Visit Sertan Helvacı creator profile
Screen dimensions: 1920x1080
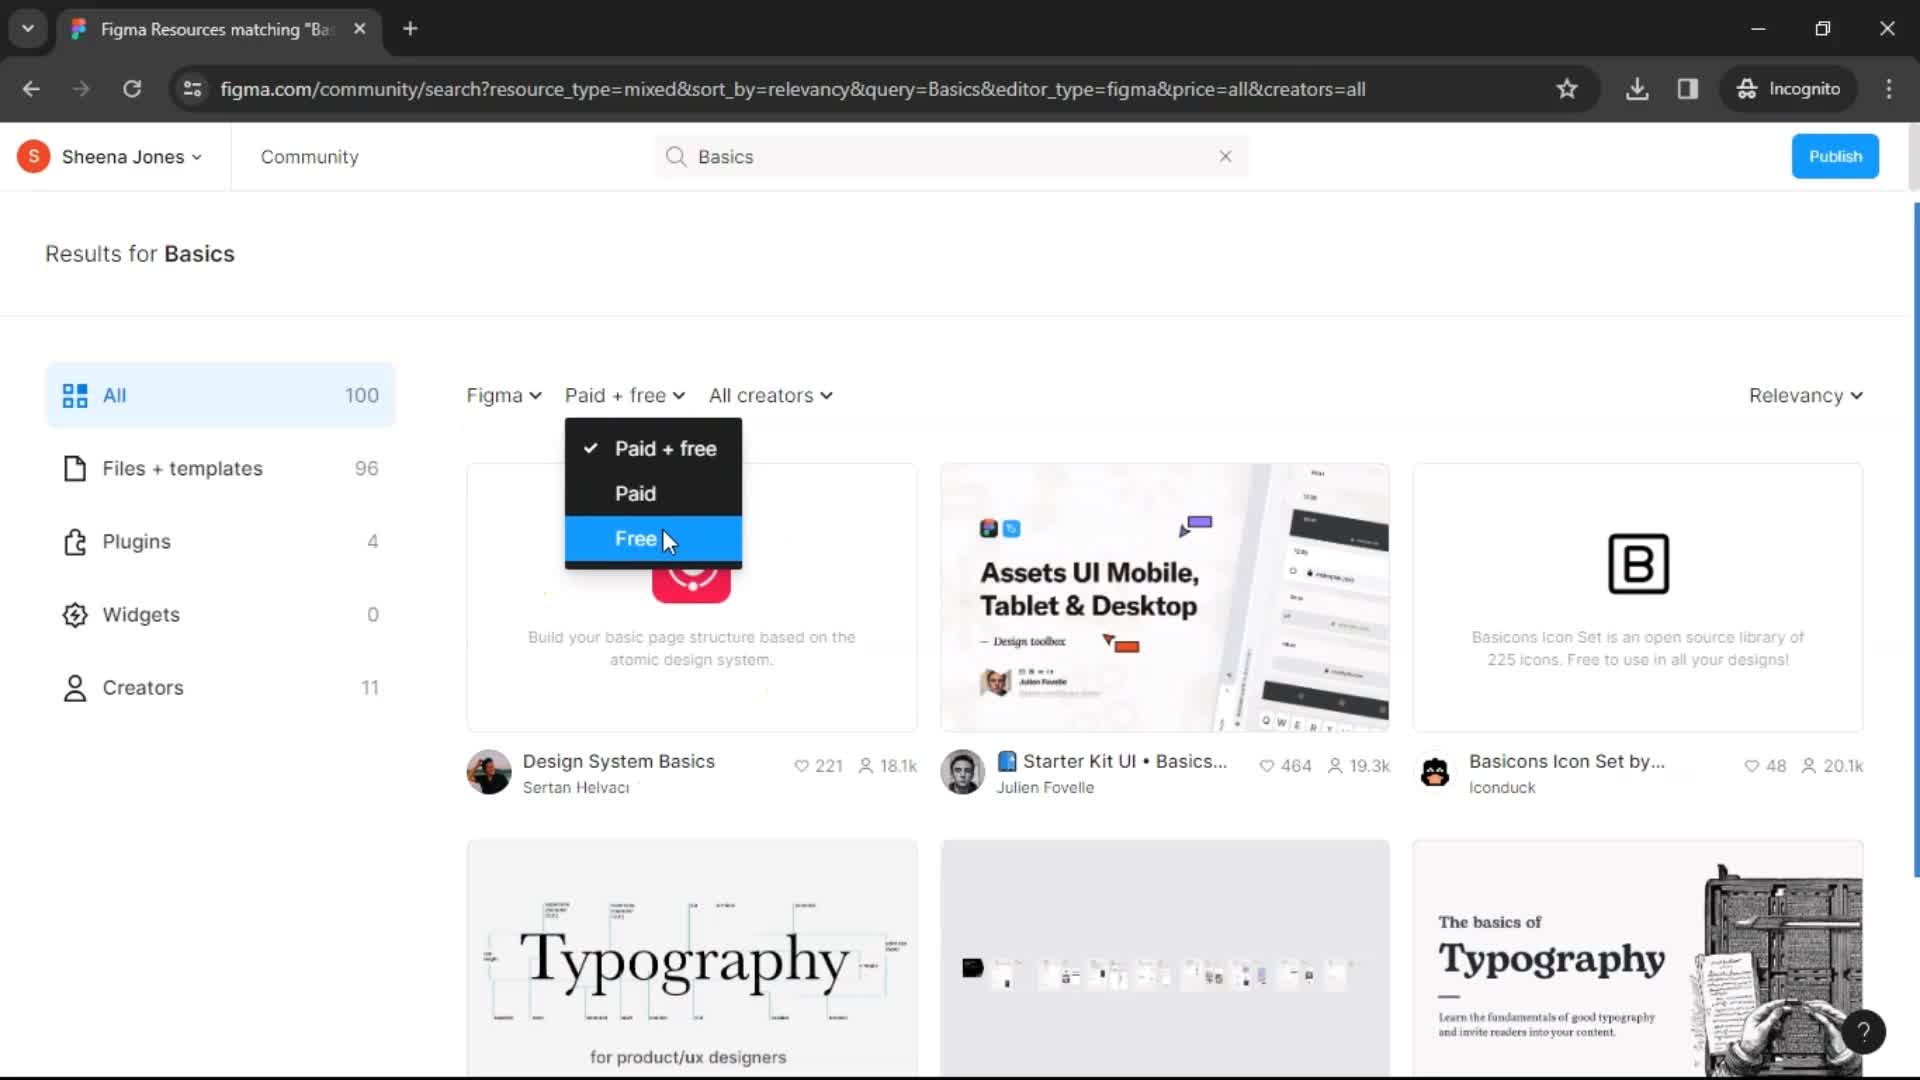pos(576,788)
